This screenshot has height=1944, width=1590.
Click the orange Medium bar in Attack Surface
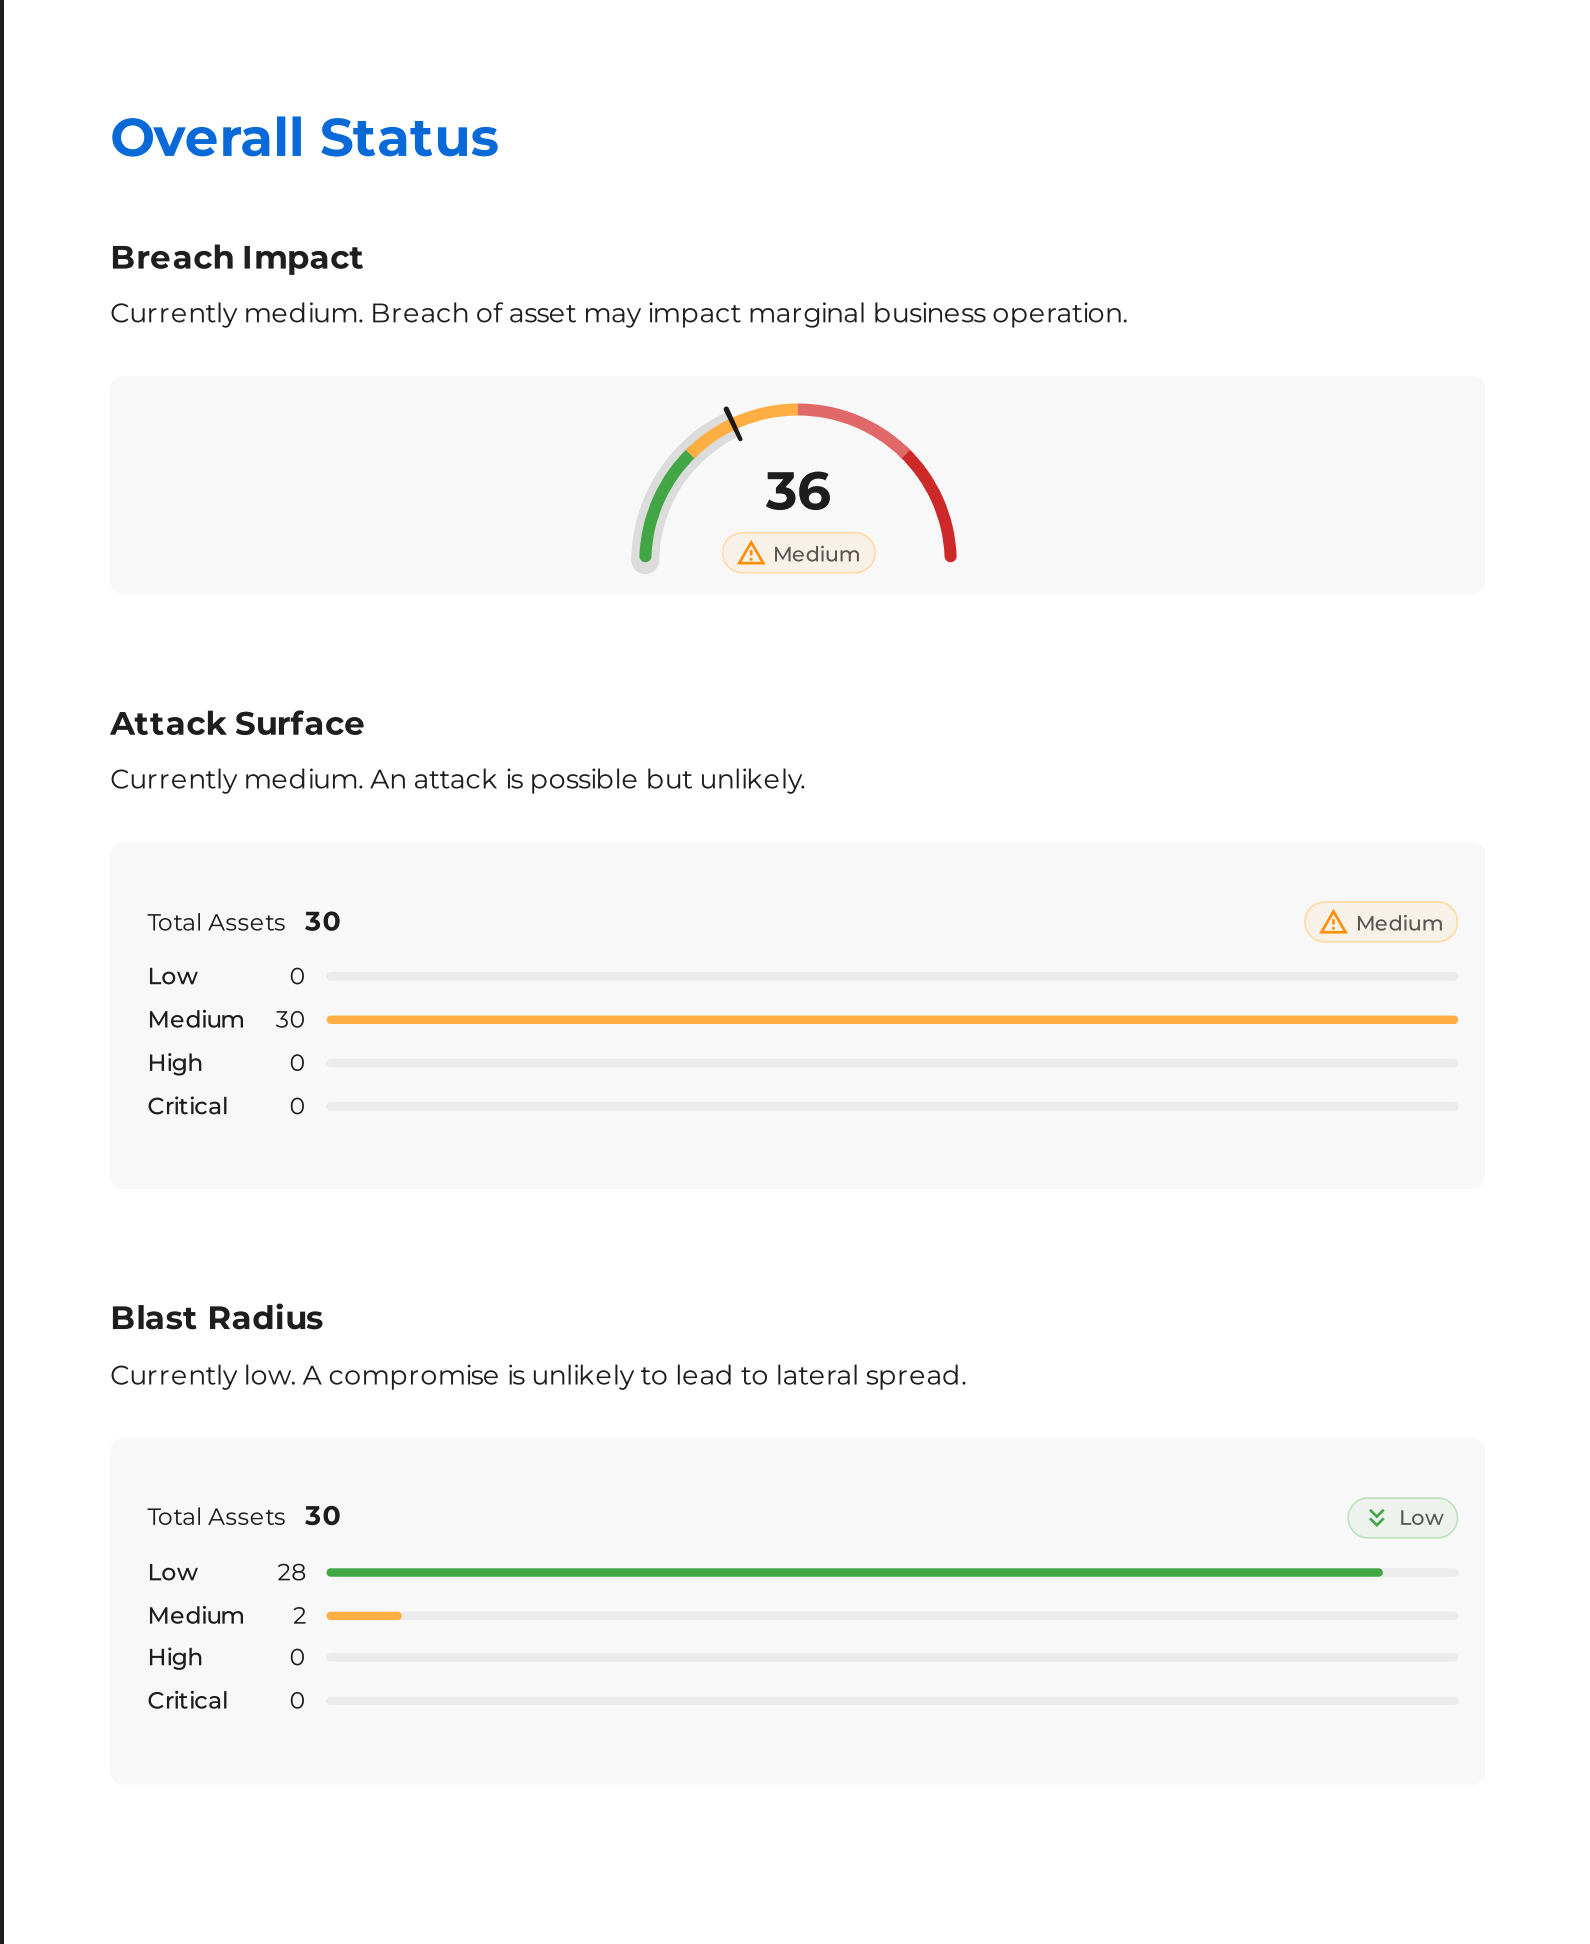pos(891,1019)
